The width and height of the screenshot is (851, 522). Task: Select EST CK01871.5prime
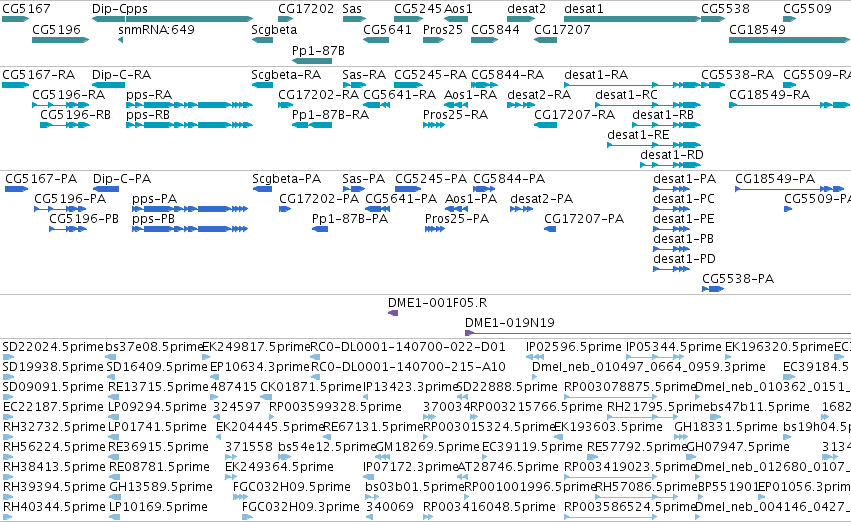point(311,387)
